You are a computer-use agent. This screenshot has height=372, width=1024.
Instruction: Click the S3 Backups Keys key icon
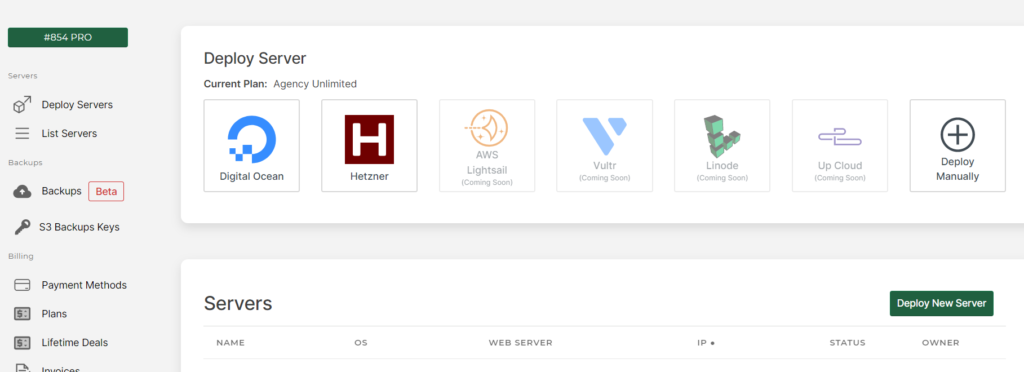[22, 227]
